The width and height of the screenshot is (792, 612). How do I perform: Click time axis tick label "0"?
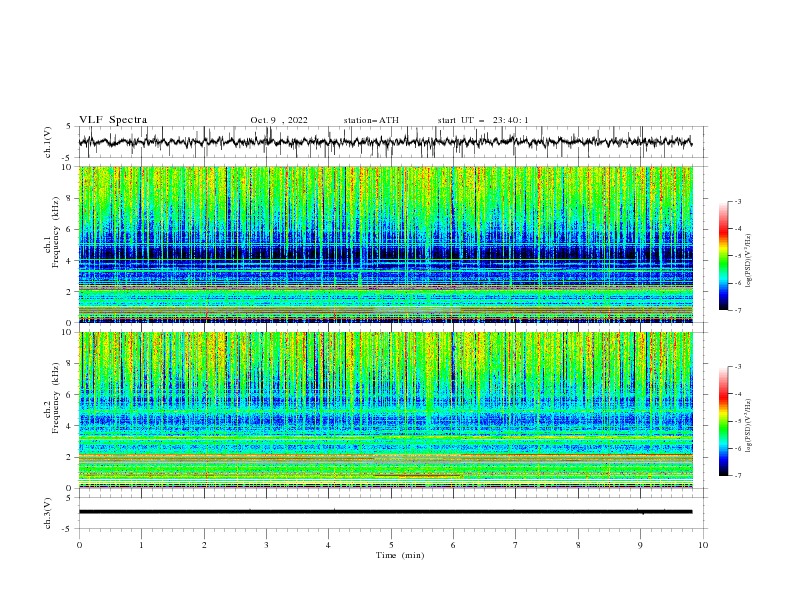tap(79, 545)
